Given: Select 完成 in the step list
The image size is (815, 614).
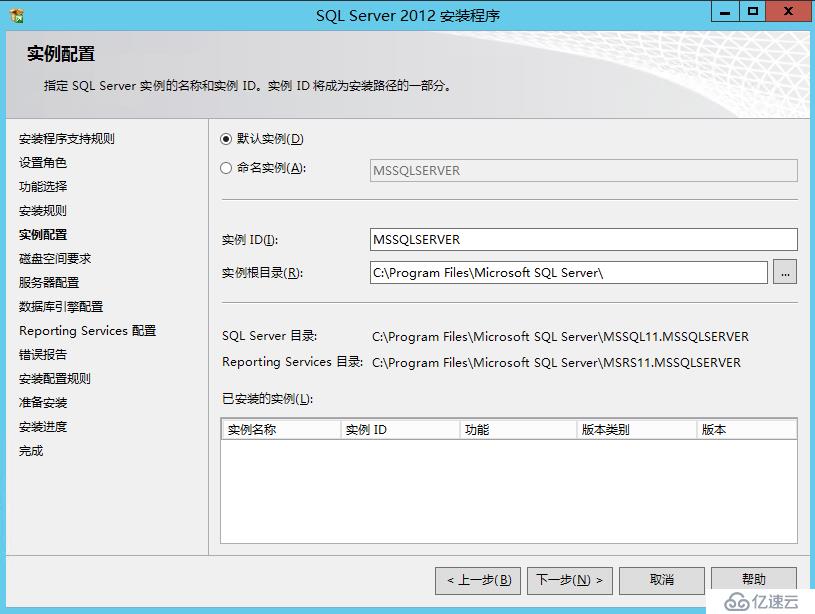Looking at the screenshot, I should (31, 451).
